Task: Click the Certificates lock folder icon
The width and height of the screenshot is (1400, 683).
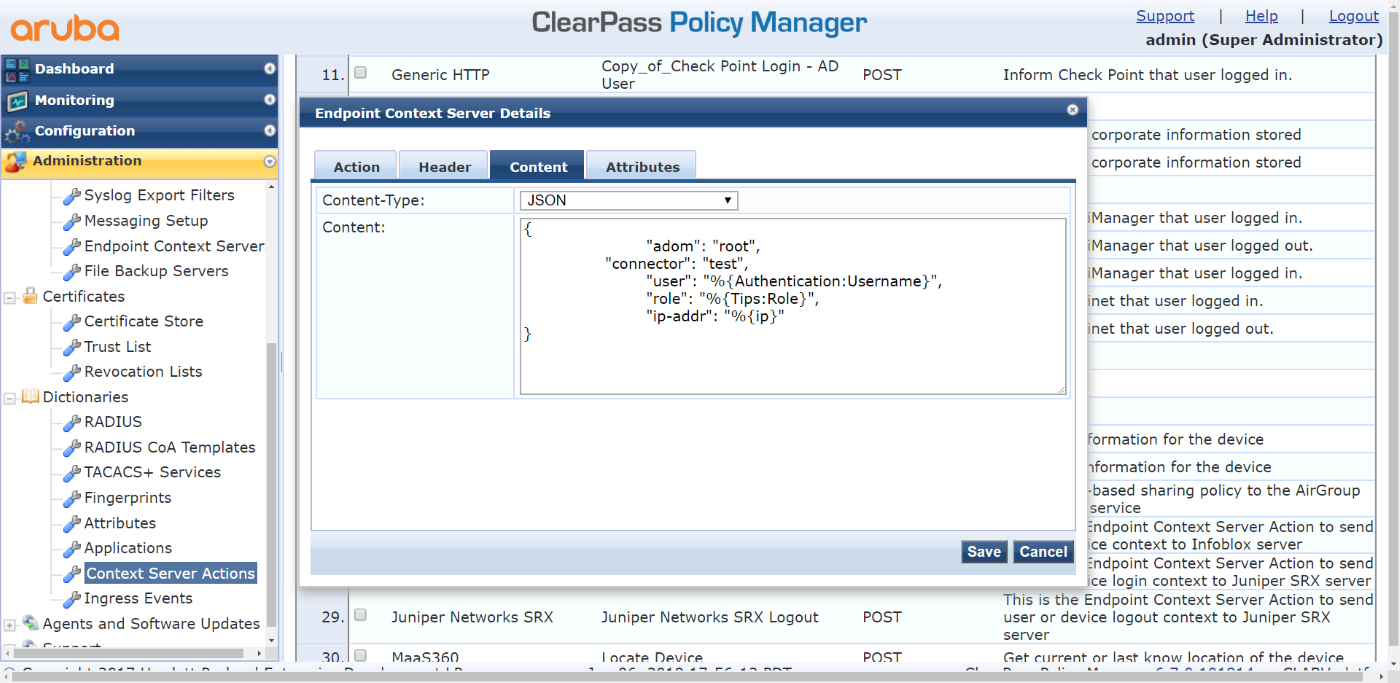Action: coord(30,296)
